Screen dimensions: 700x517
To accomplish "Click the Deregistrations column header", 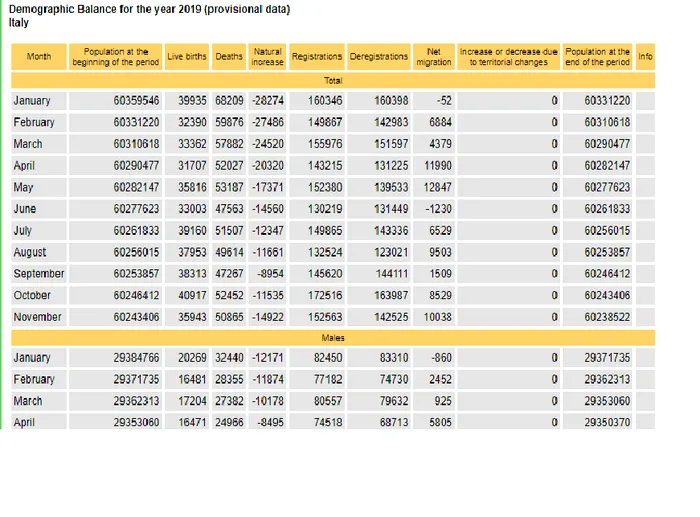I will [379, 57].
